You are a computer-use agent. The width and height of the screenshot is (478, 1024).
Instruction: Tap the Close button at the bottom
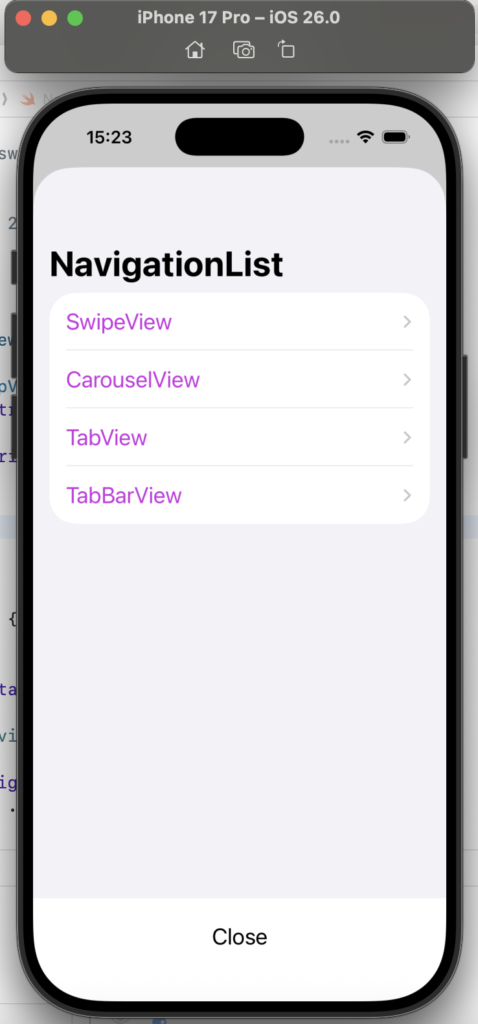coord(240,936)
